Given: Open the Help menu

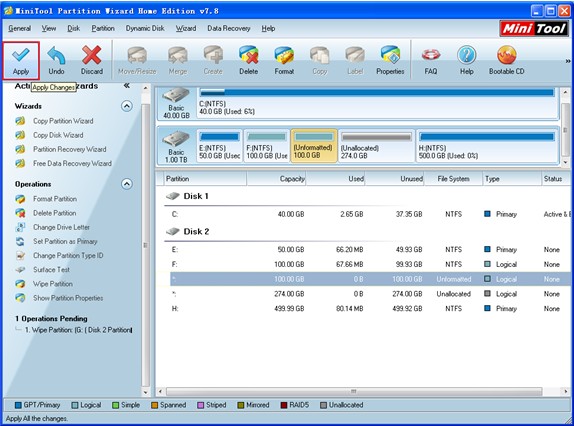Looking at the screenshot, I should (x=268, y=28).
